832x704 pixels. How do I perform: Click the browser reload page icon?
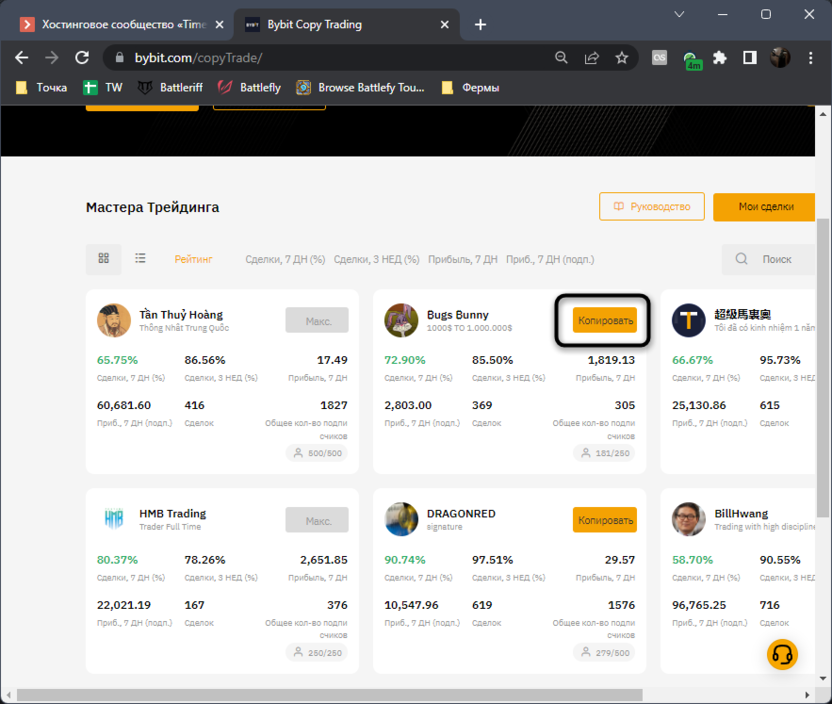click(x=82, y=58)
